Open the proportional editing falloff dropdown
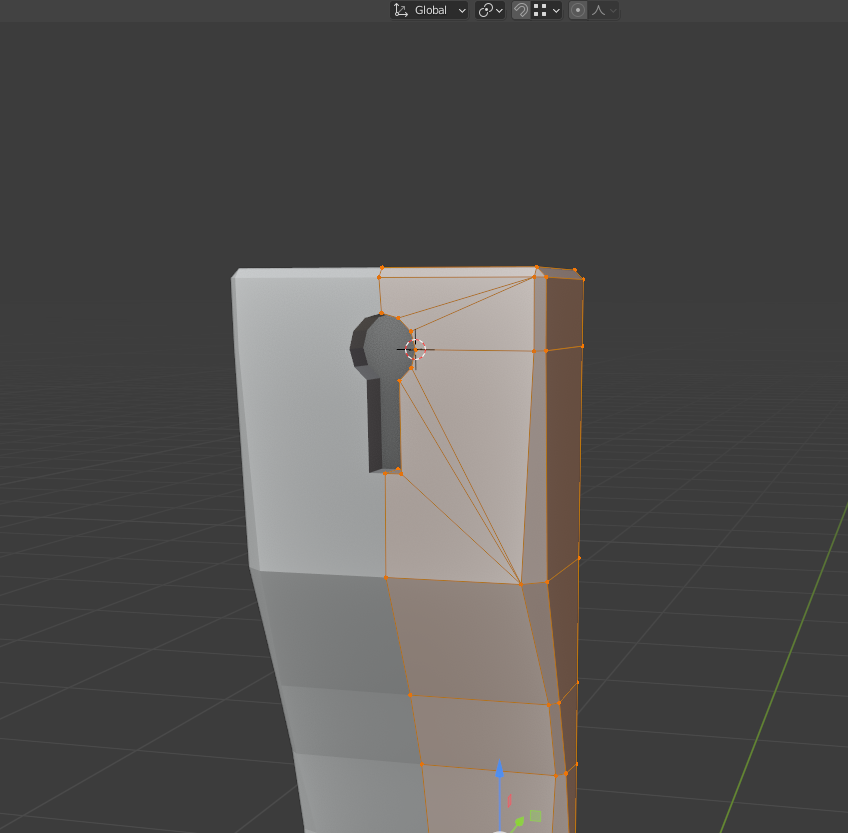Viewport: 848px width, 833px height. [614, 10]
